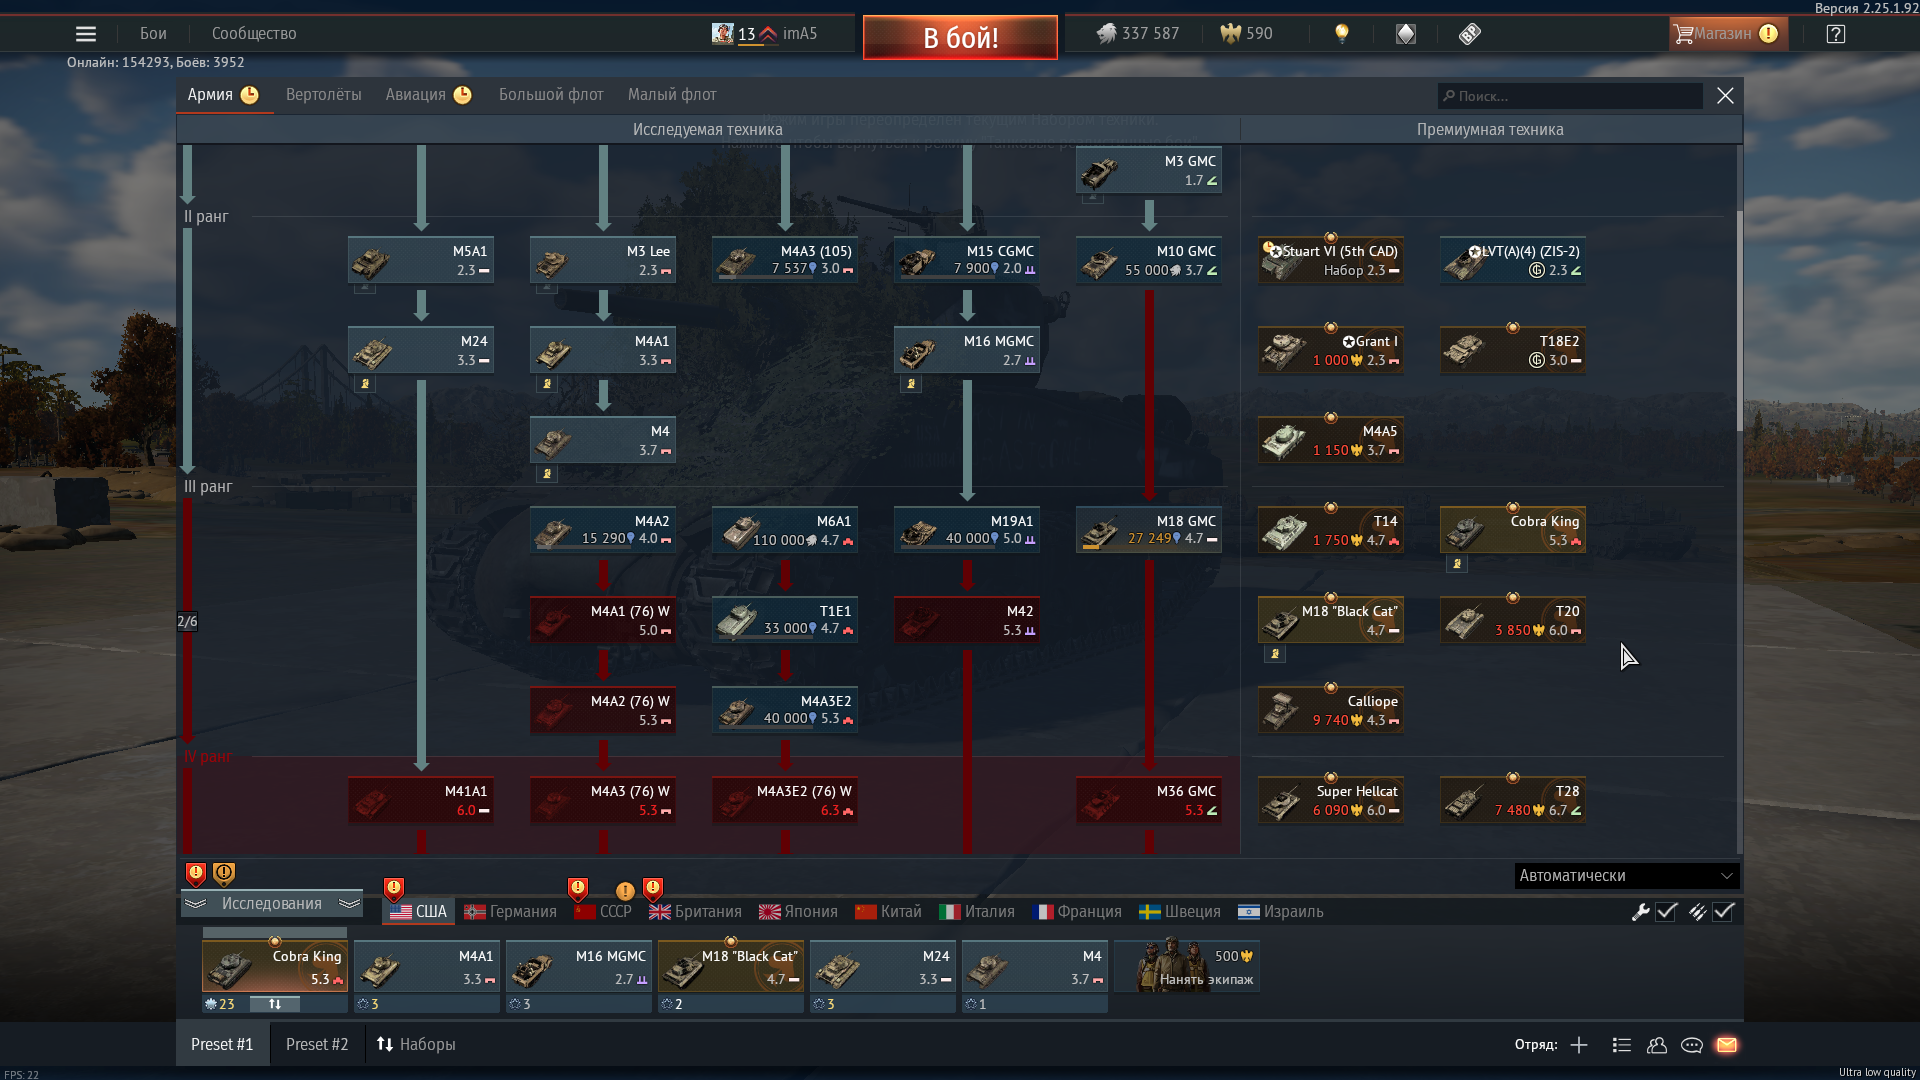Open the Автоматически dropdown
The height and width of the screenshot is (1080, 1920).
[x=1627, y=876]
